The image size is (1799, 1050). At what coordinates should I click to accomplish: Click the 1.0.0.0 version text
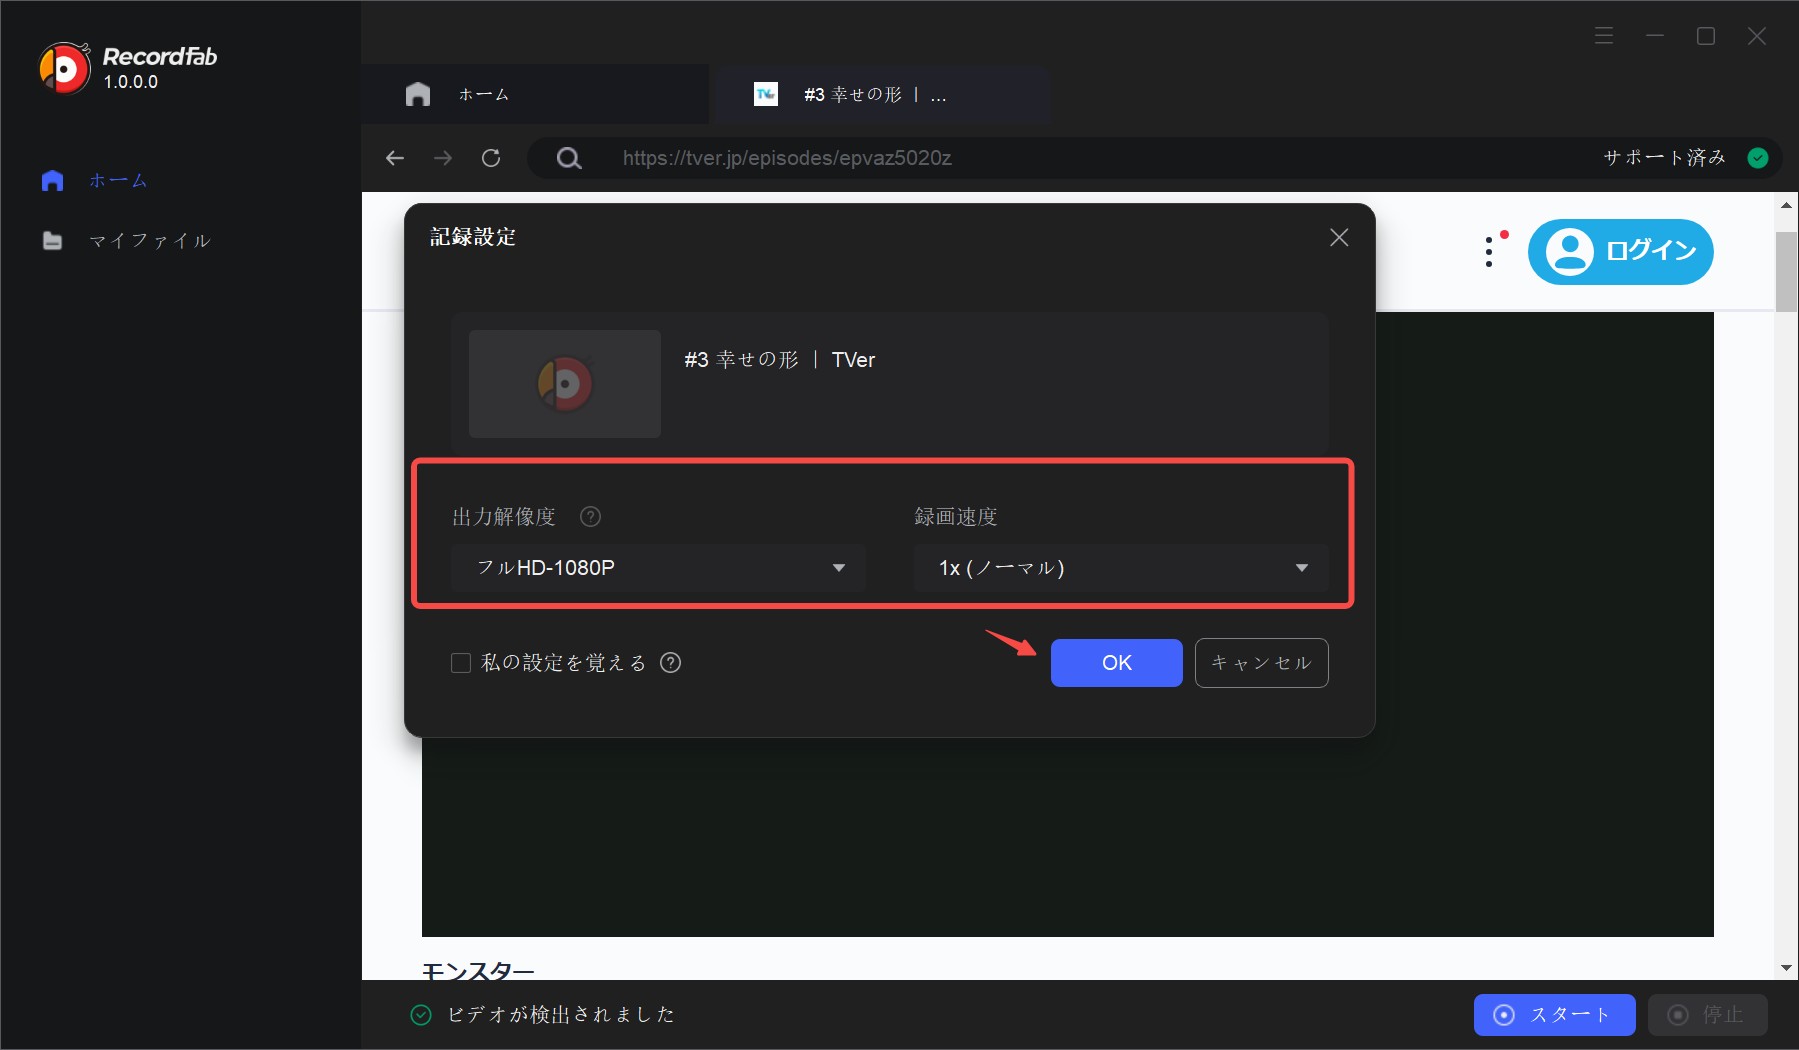pos(131,82)
